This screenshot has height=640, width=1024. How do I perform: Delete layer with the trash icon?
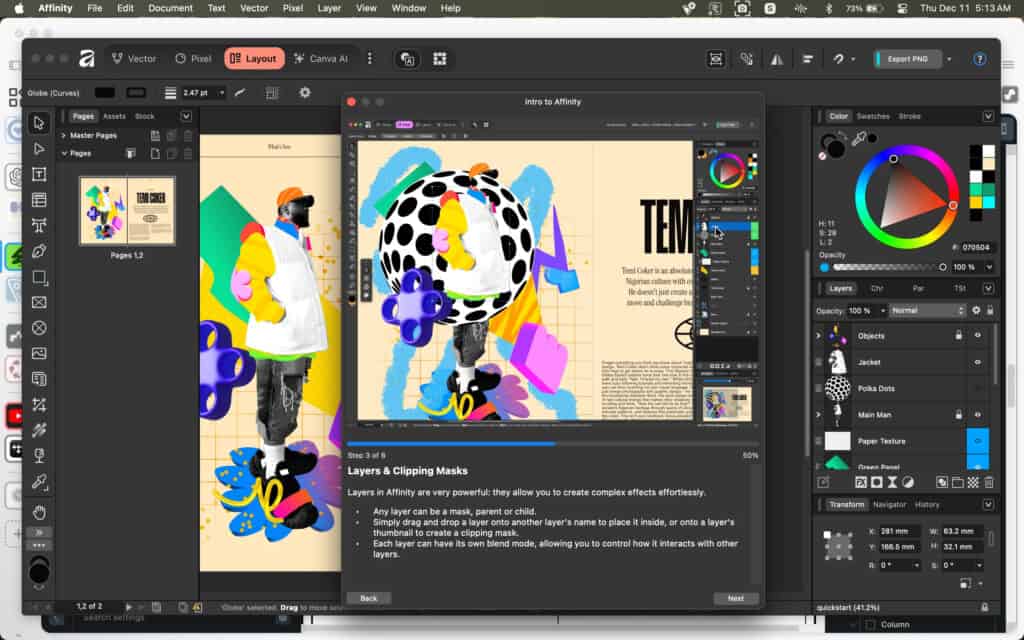pos(988,482)
